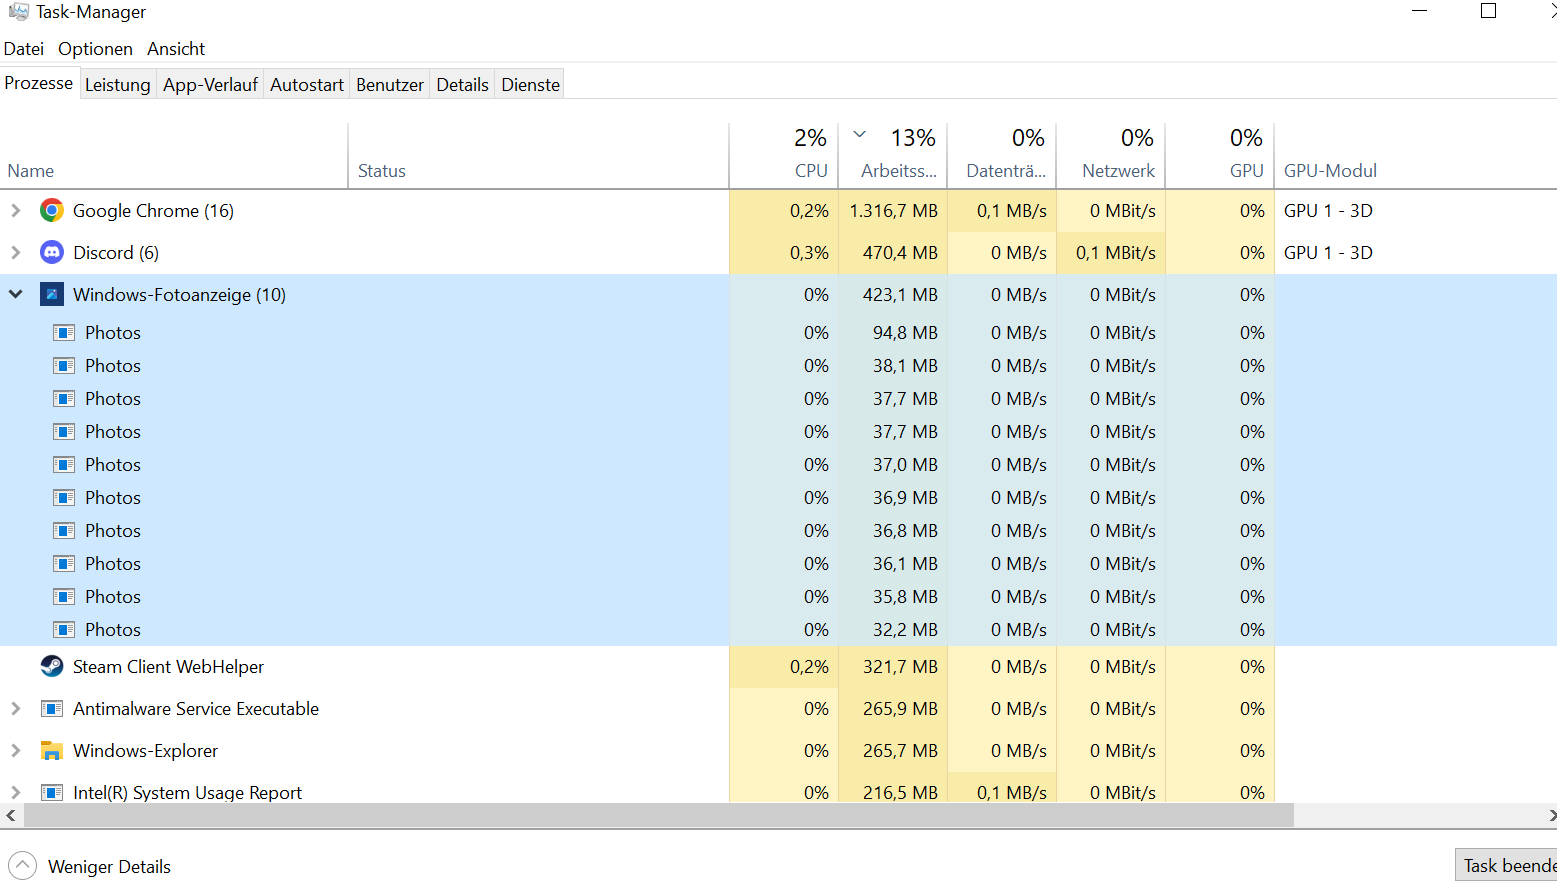The height and width of the screenshot is (887, 1557).
Task: Click Windows-Explorer memory value 265,7 MB
Action: point(900,751)
